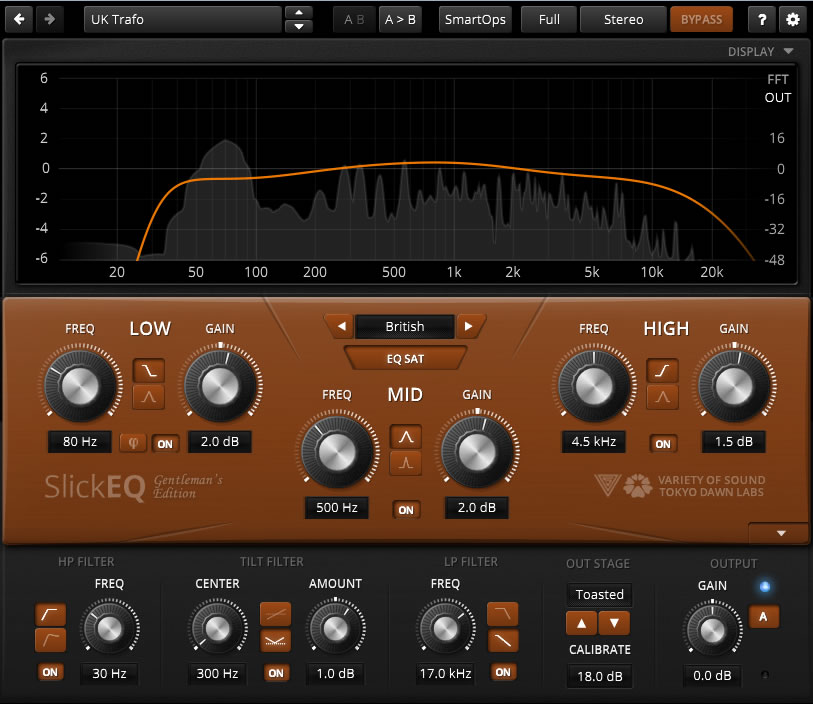The image size is (813, 704).
Task: Click the LOW frequency knob
Action: pos(80,386)
